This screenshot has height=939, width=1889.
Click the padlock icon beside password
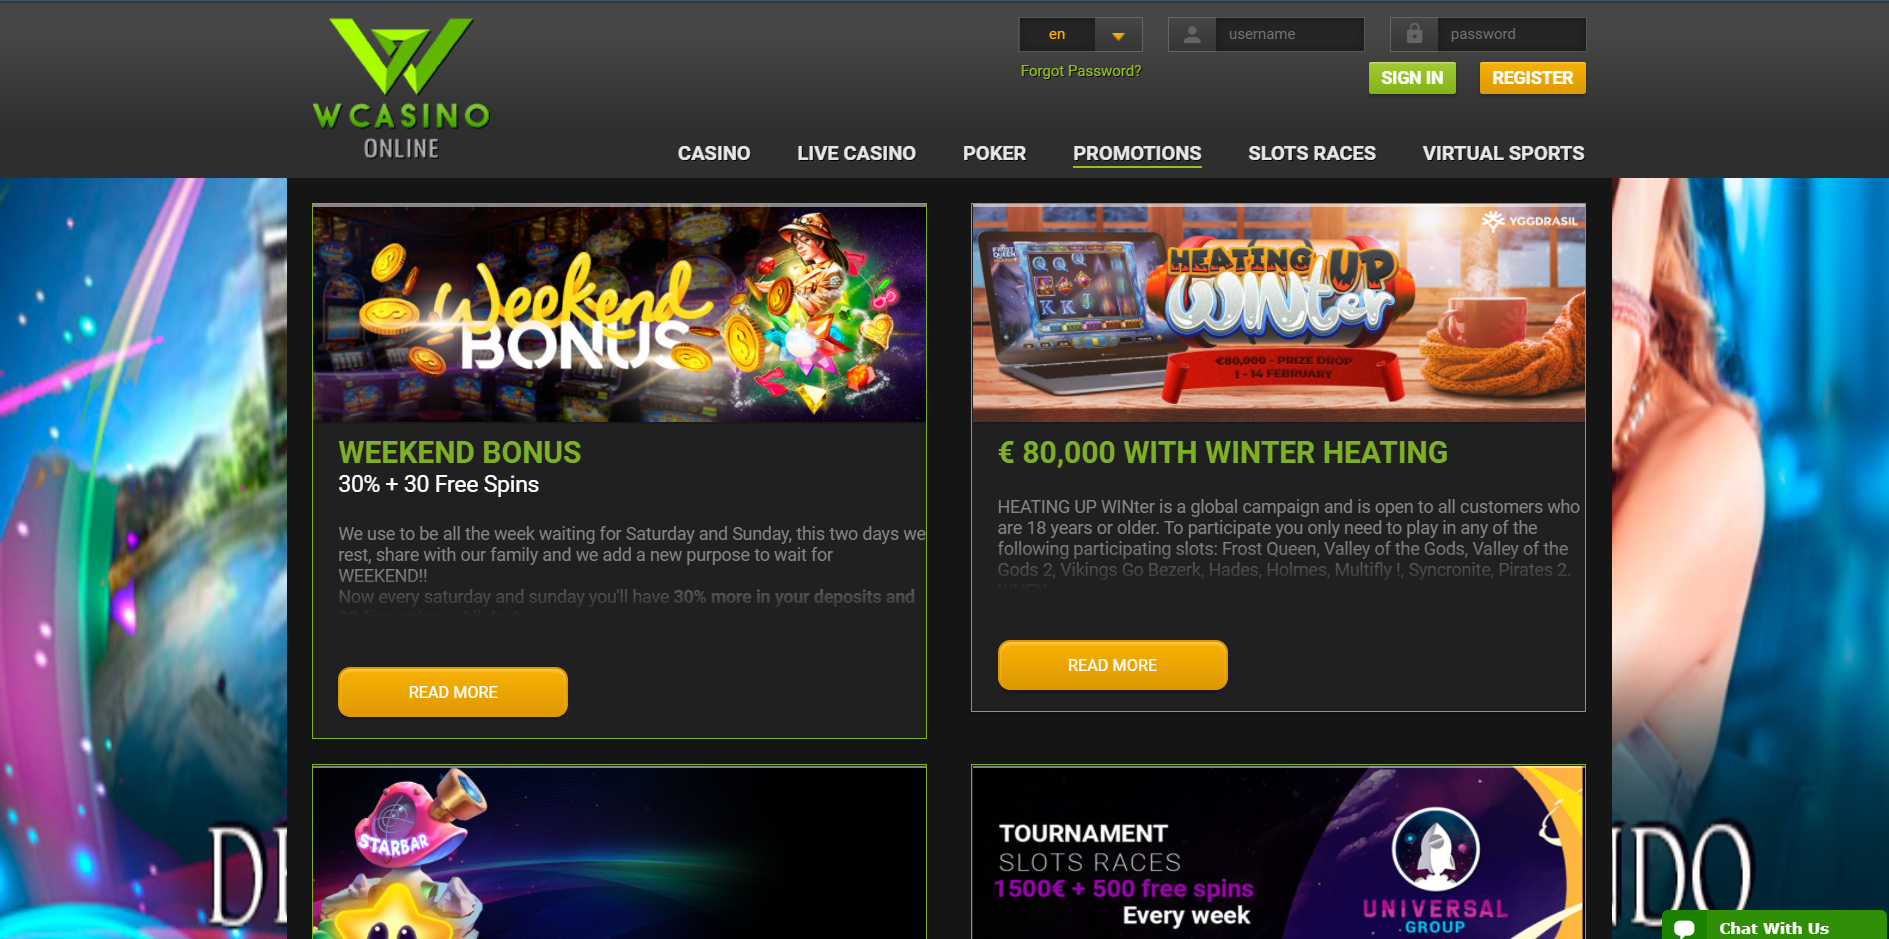(1414, 34)
